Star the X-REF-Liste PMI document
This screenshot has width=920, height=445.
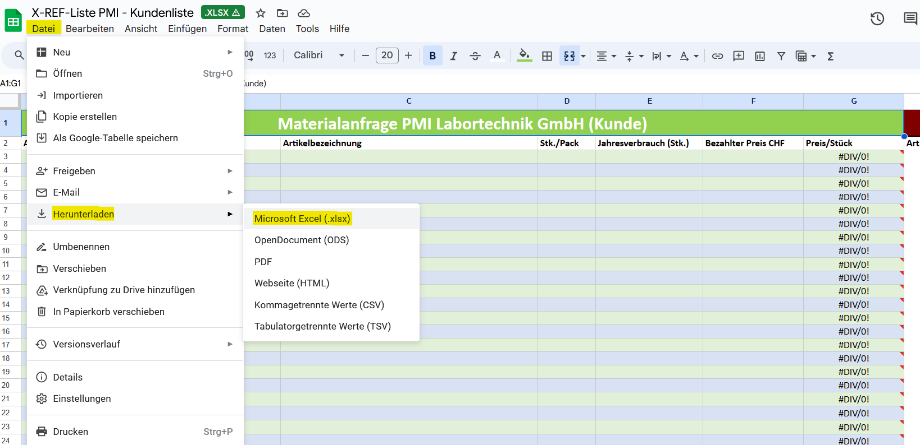coord(261,13)
